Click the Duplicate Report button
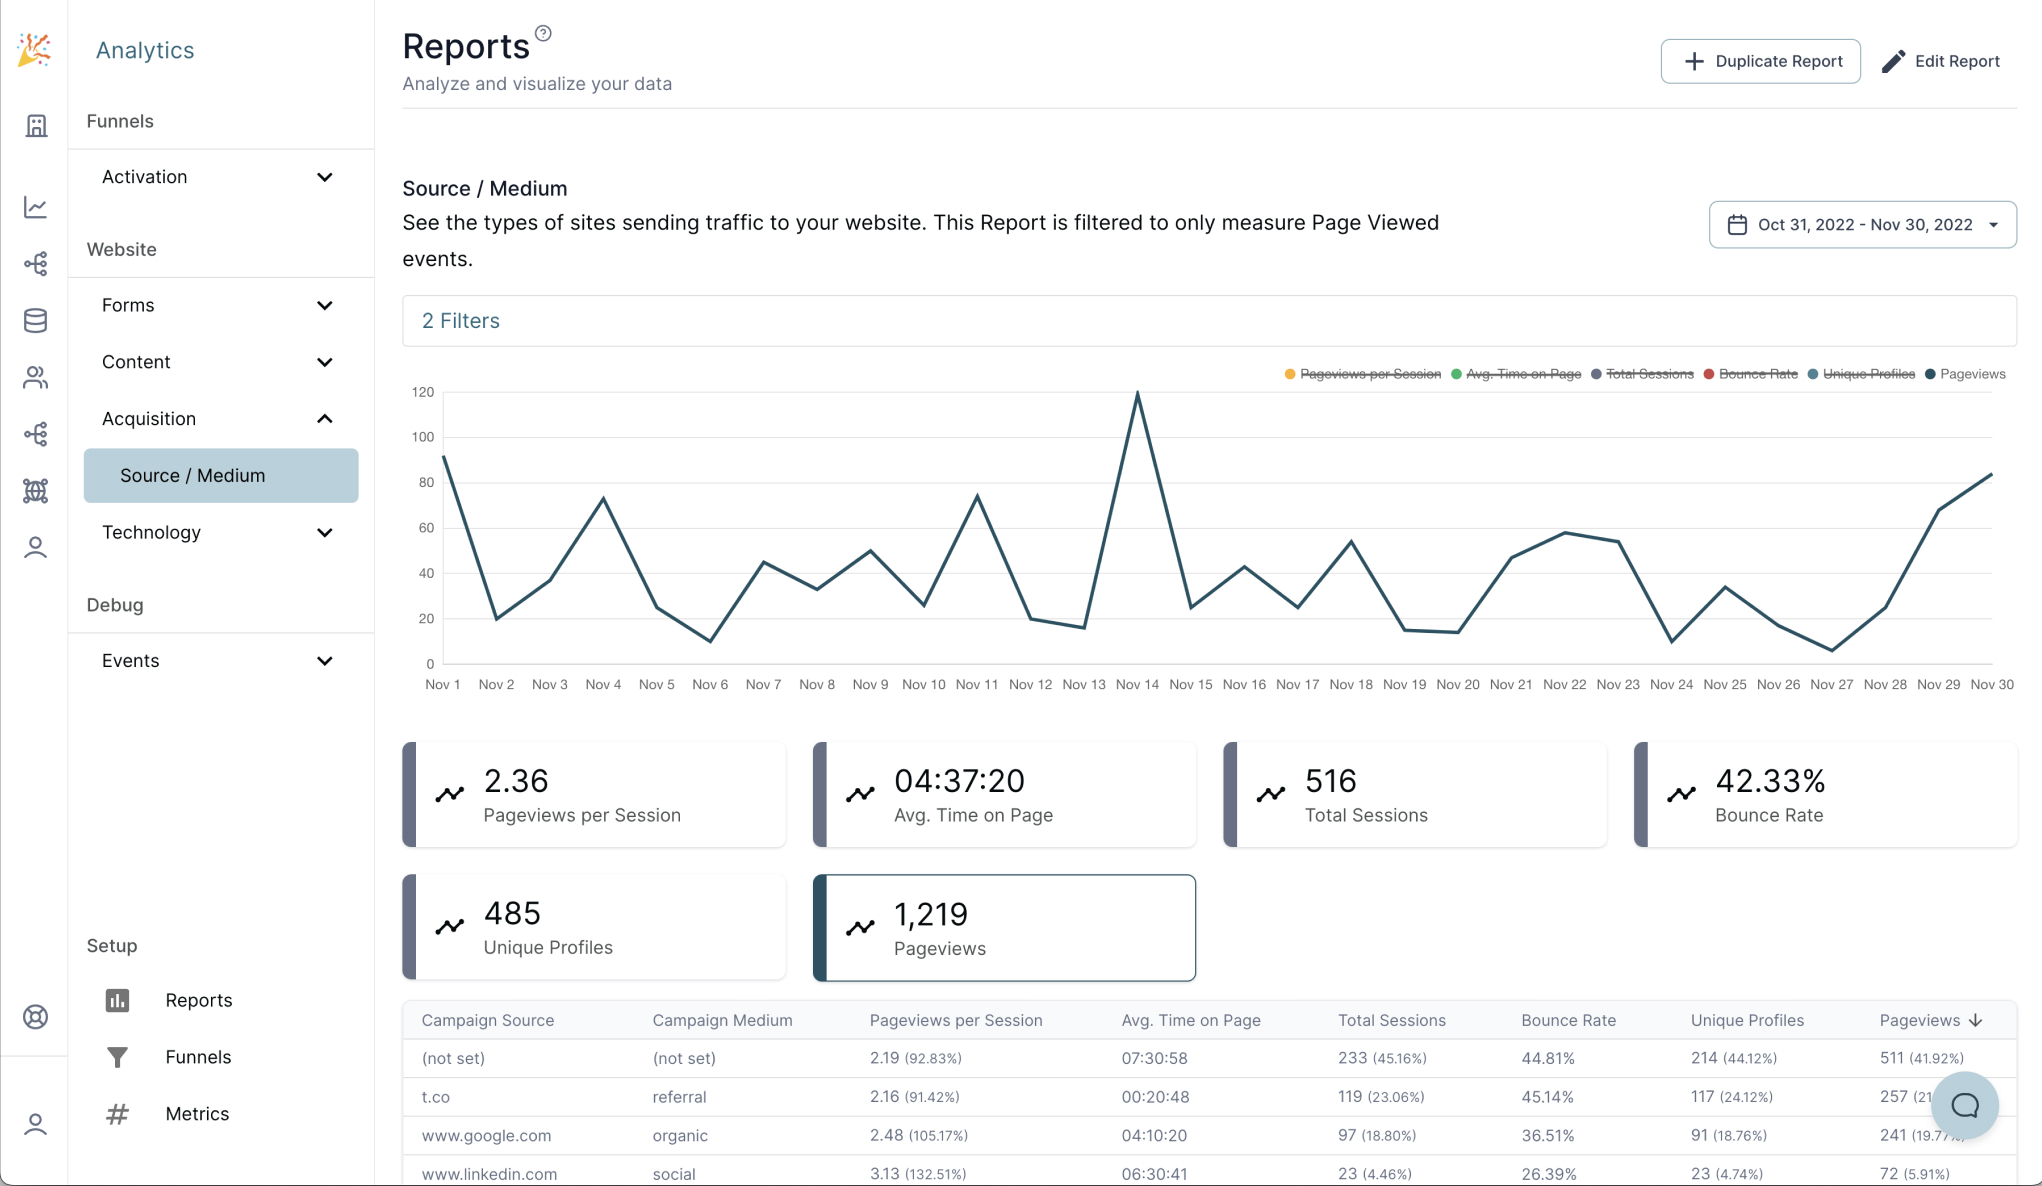Image resolution: width=2042 pixels, height=1186 pixels. coord(1760,61)
